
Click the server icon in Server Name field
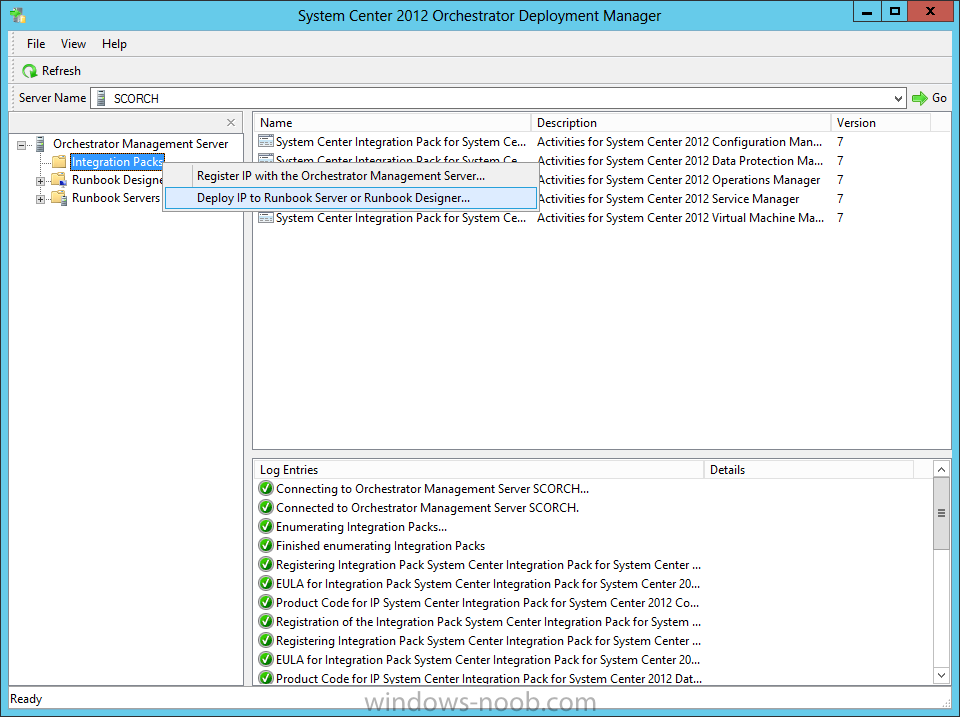[102, 98]
